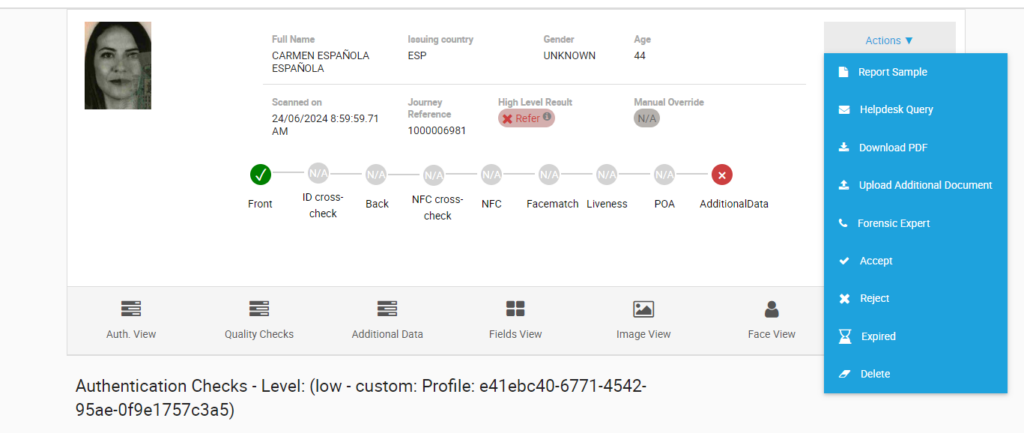This screenshot has width=1024, height=433.
Task: Switch to the Quality Checks tab
Action: (x=259, y=320)
